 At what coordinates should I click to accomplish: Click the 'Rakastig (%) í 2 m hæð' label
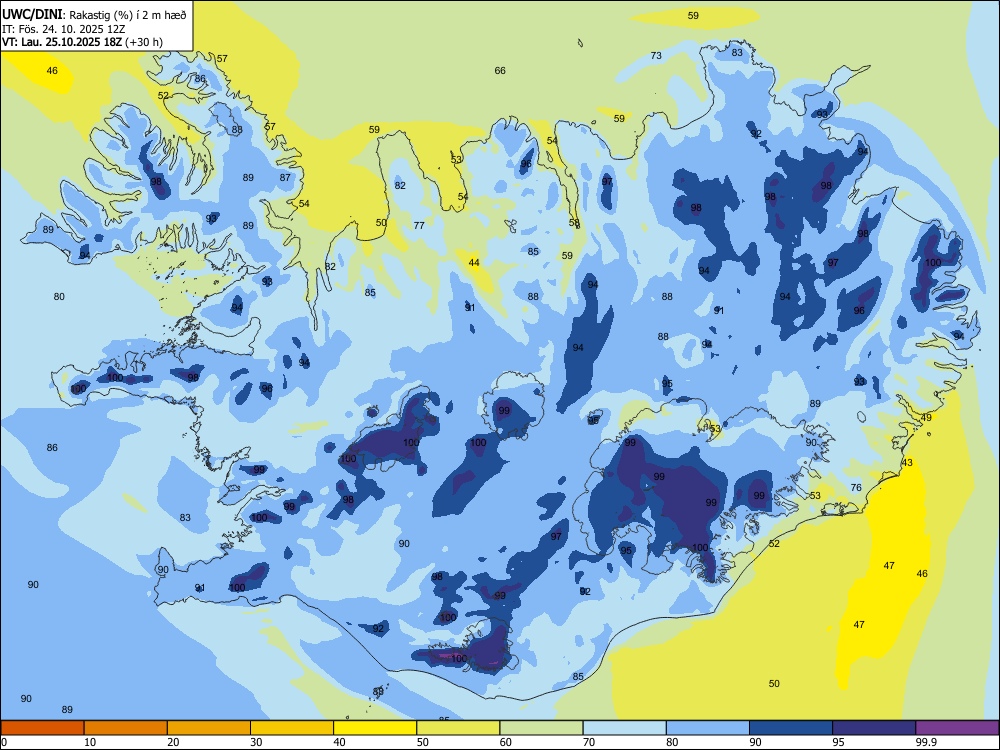[x=128, y=15]
